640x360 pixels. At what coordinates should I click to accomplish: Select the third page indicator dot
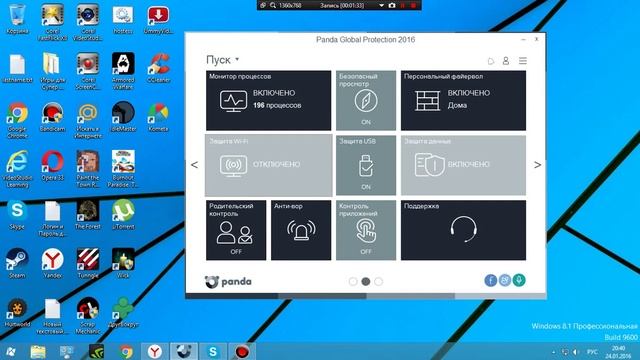pos(379,281)
